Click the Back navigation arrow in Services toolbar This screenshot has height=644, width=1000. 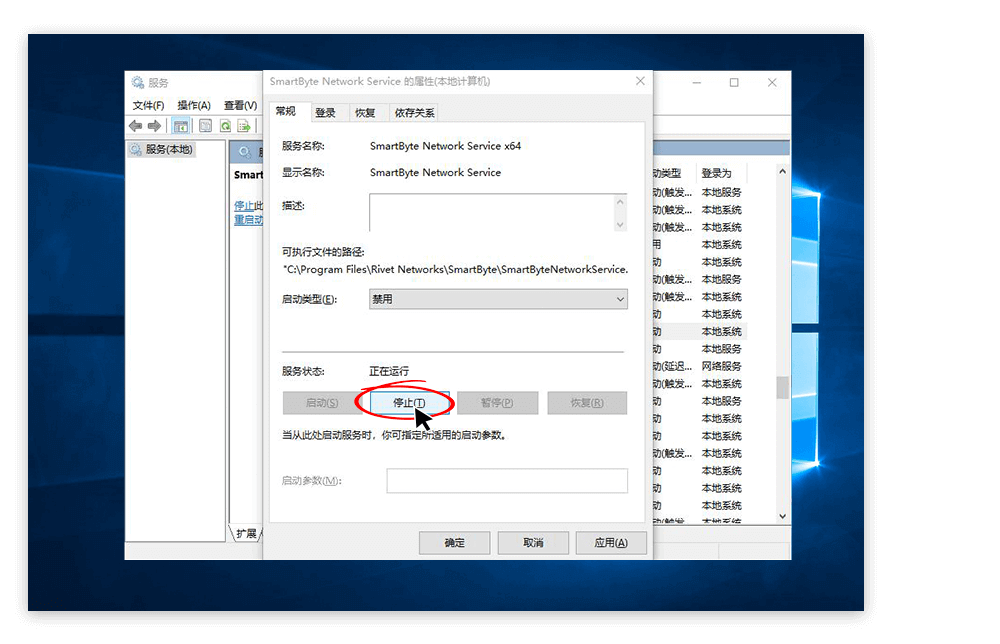(136, 125)
